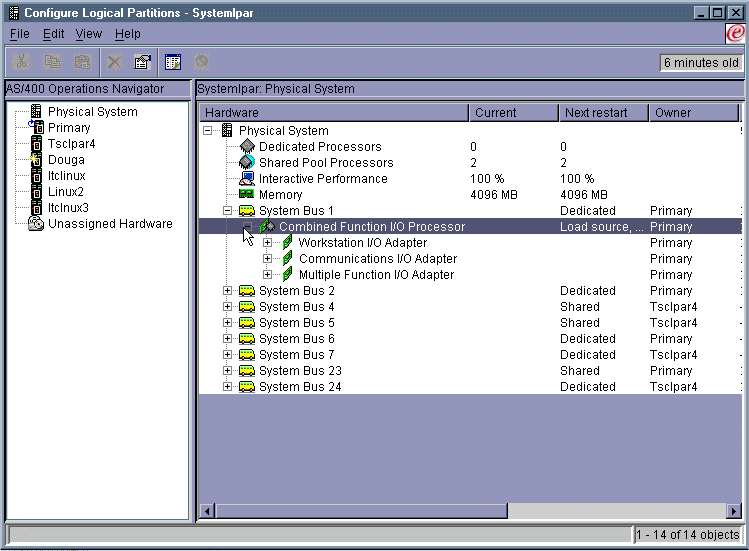Select the Unassigned Hardware icon
The width and height of the screenshot is (749, 551).
(x=36, y=224)
